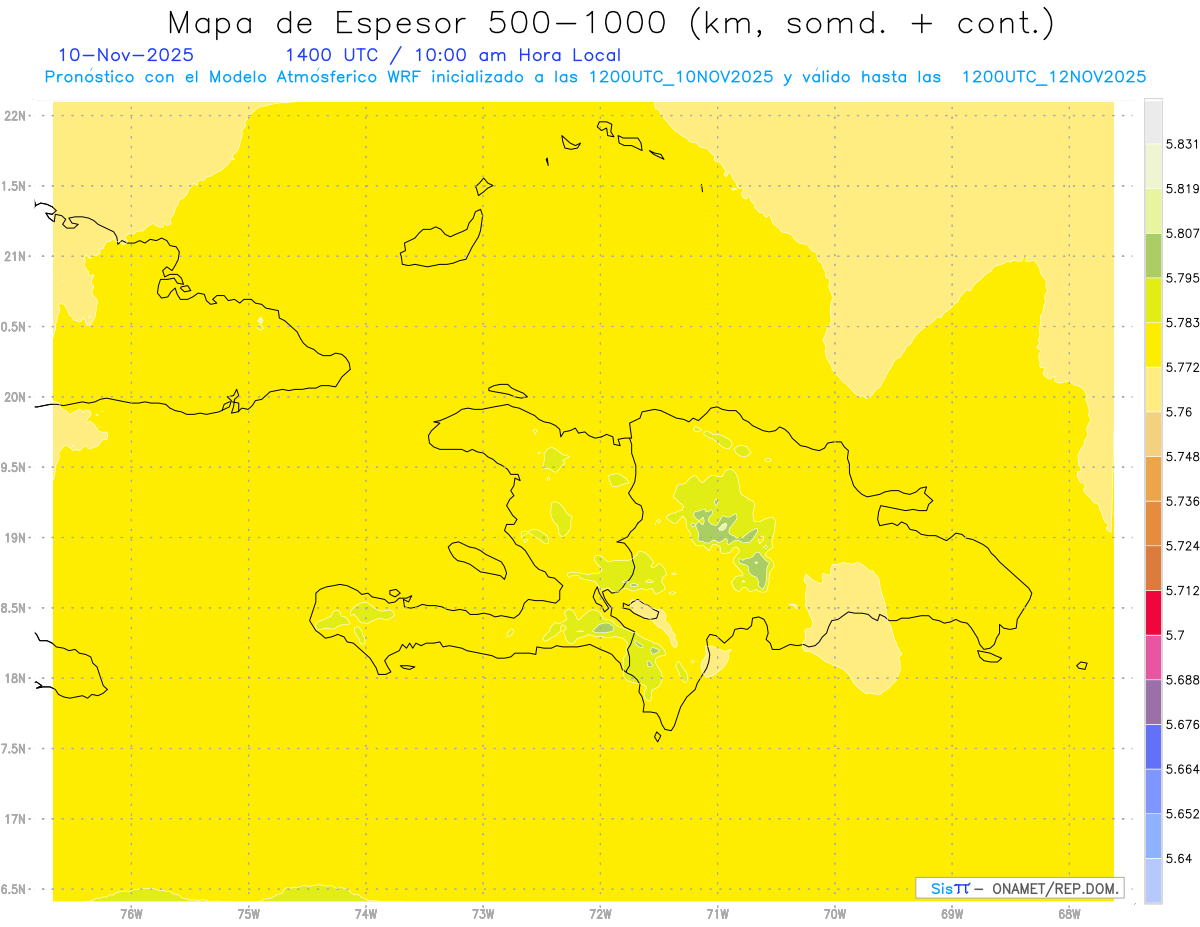Image resolution: width=1200 pixels, height=927 pixels.
Task: Click the longitude axis label "75W"
Action: (x=249, y=913)
